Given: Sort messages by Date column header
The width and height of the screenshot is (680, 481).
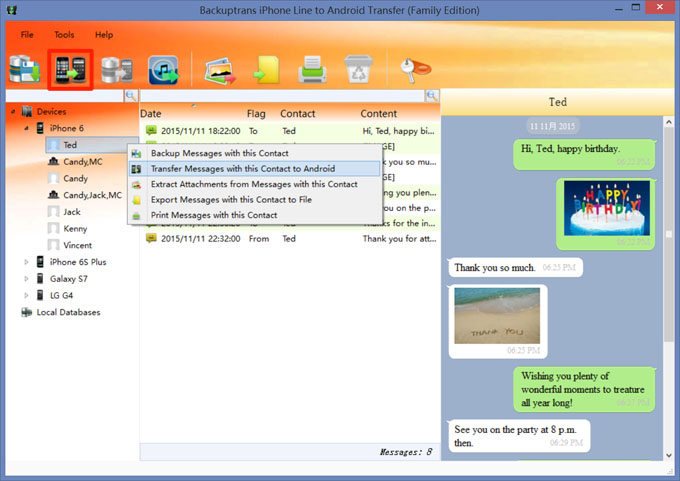Looking at the screenshot, I should [150, 114].
